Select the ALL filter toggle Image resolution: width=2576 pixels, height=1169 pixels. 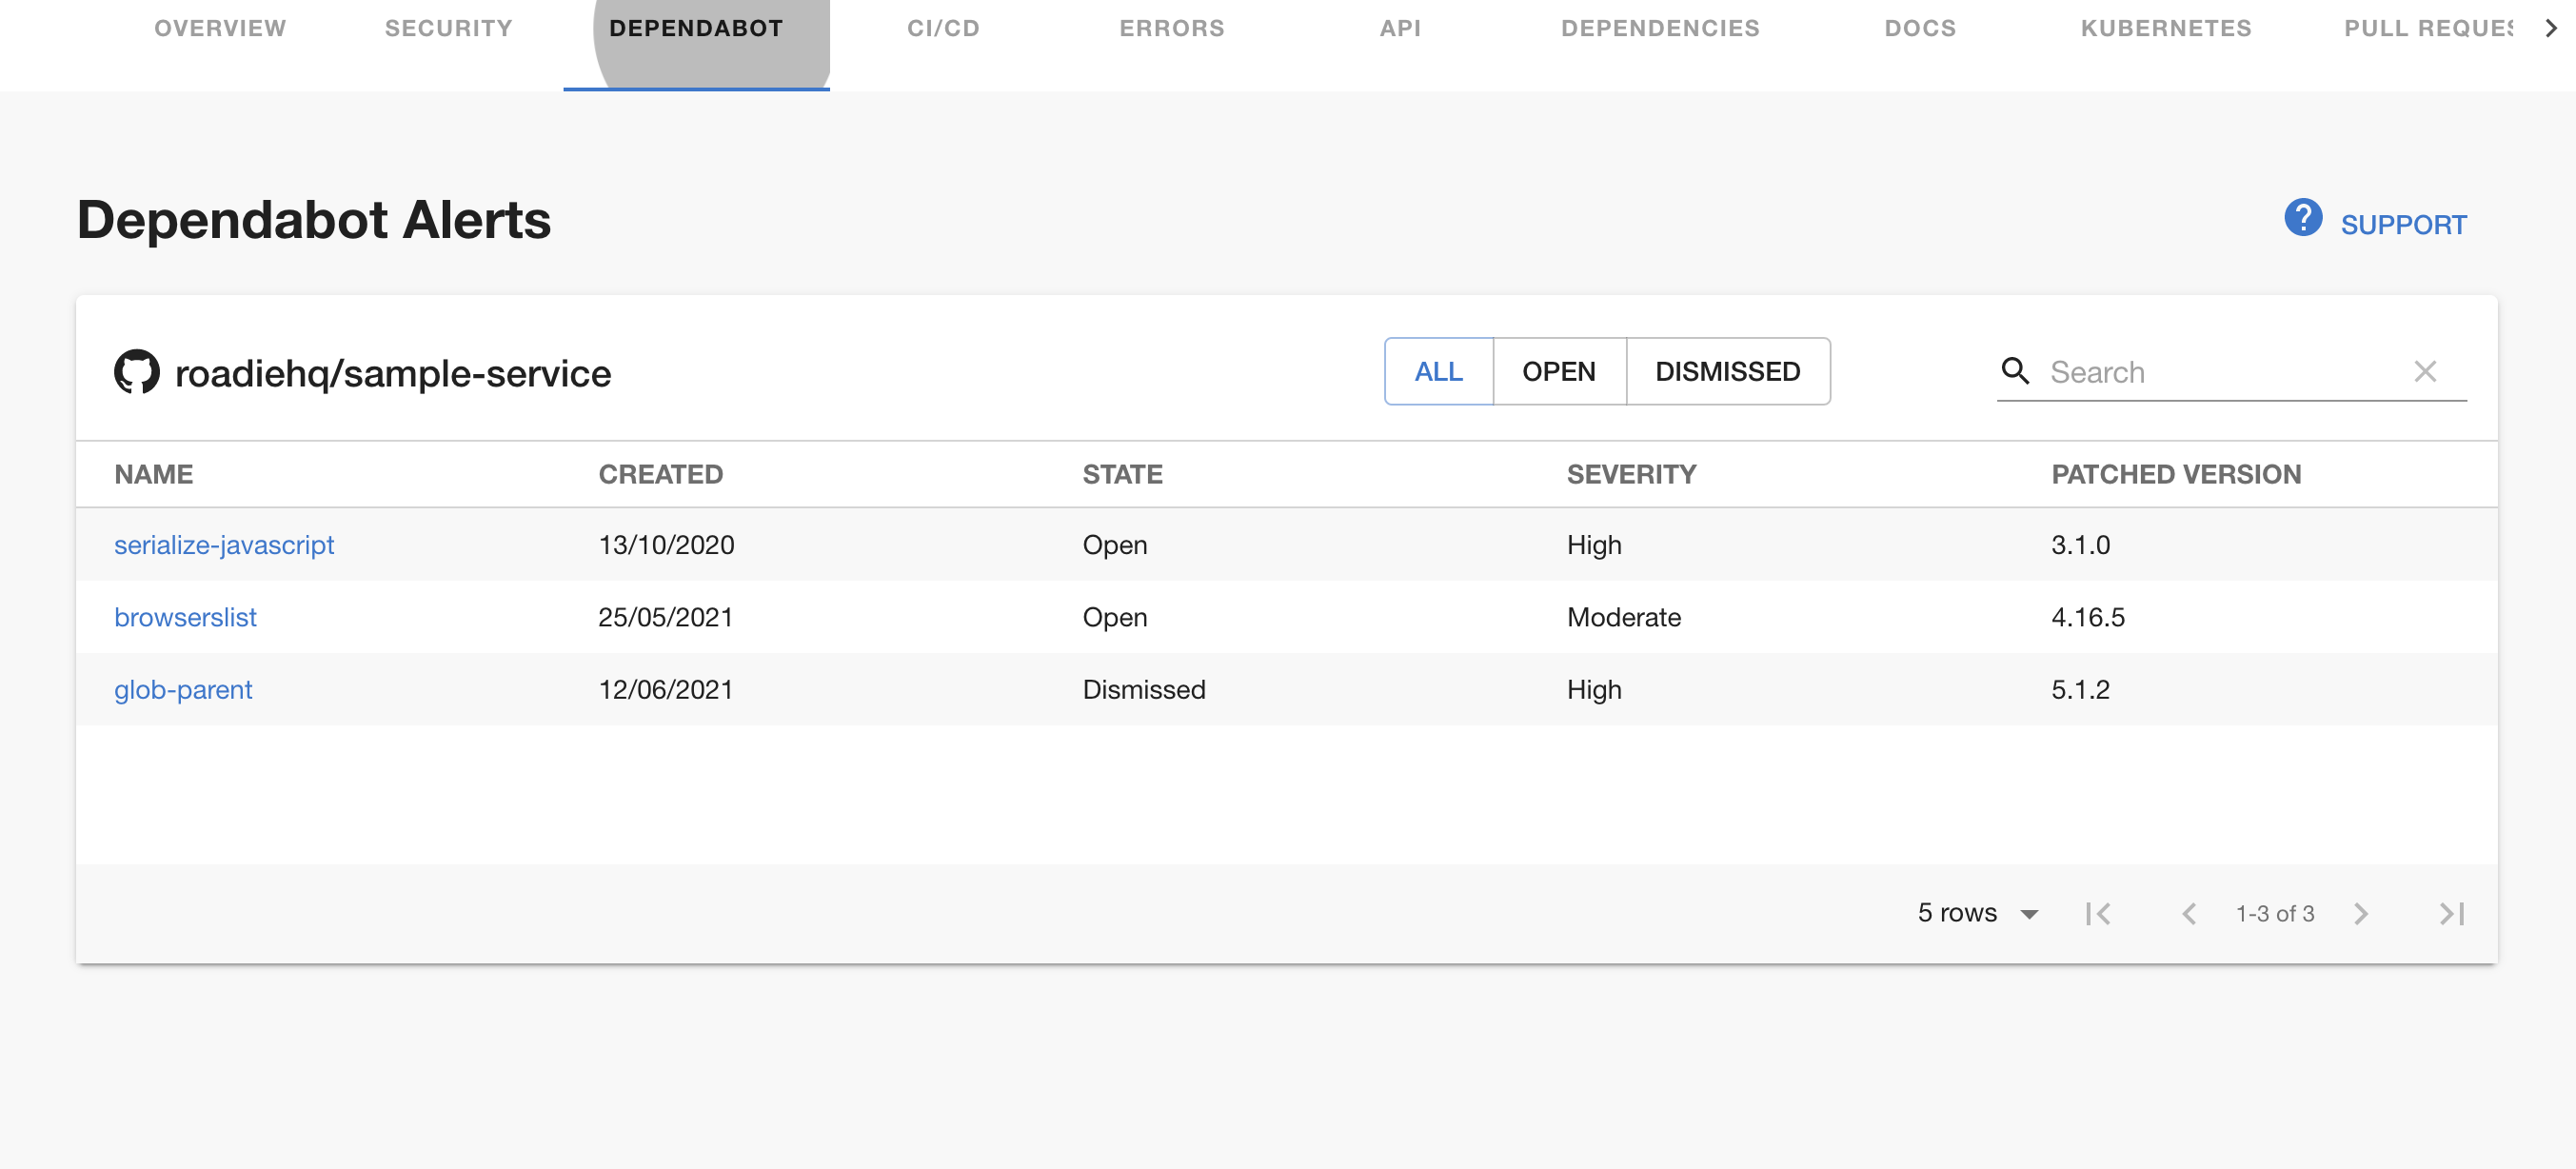click(x=1438, y=372)
